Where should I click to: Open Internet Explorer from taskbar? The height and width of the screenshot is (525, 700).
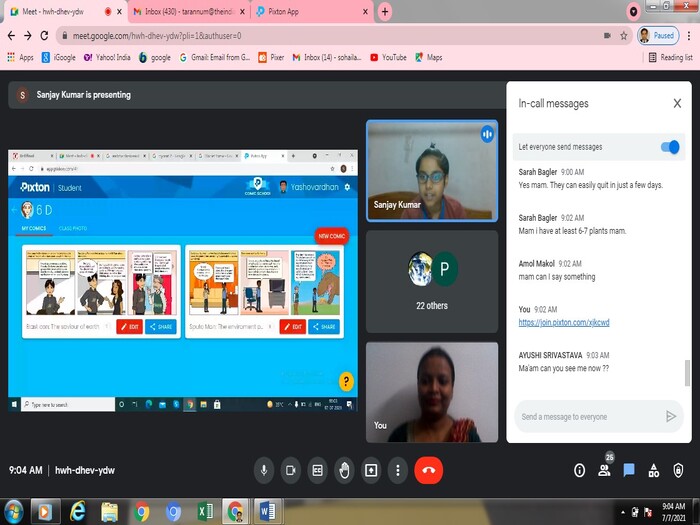[78, 511]
